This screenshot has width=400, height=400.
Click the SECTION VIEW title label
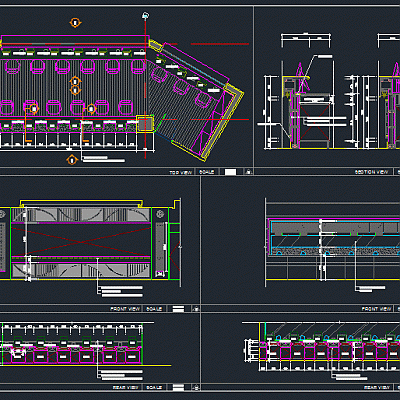(x=371, y=172)
